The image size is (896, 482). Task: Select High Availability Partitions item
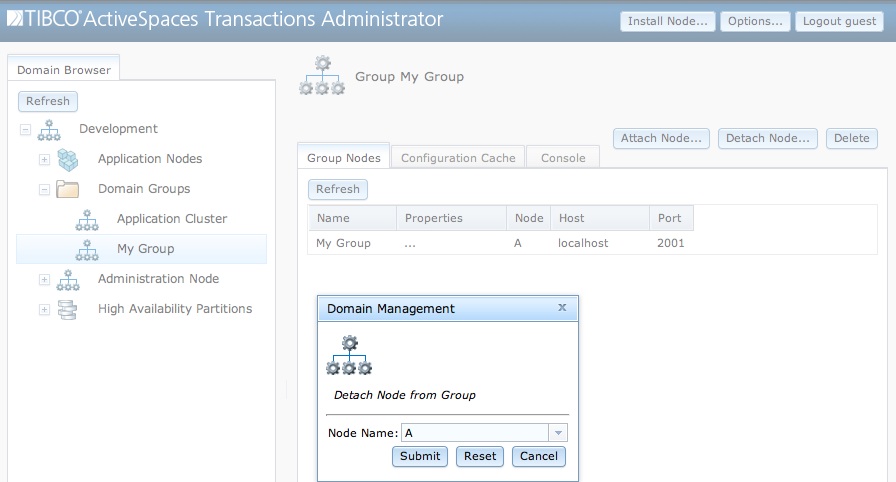[x=175, y=309]
